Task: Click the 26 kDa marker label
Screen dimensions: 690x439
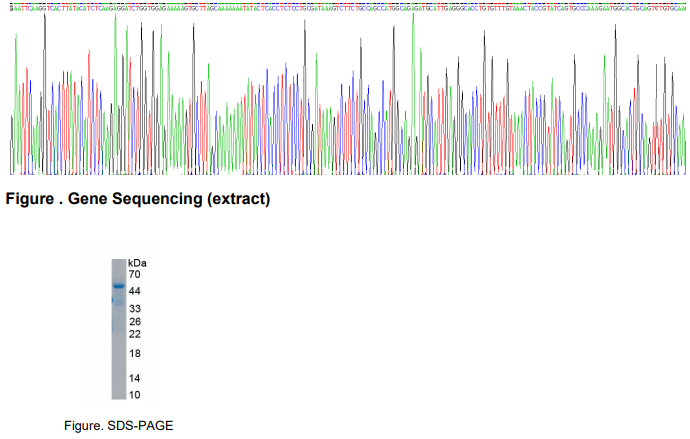Action: tap(134, 322)
